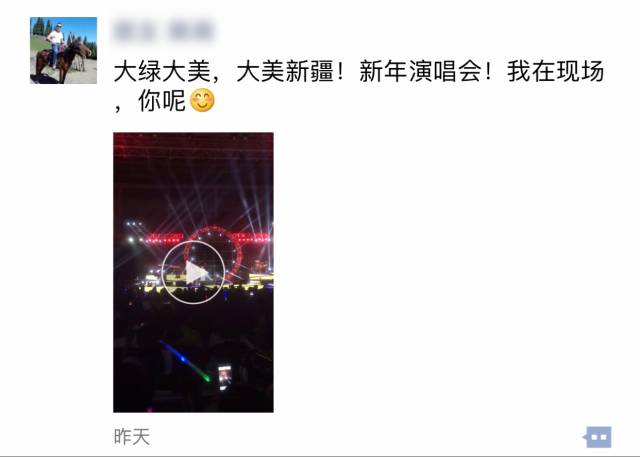Open the blurred username above the post
This screenshot has height=457, width=640.
pyautogui.click(x=164, y=31)
